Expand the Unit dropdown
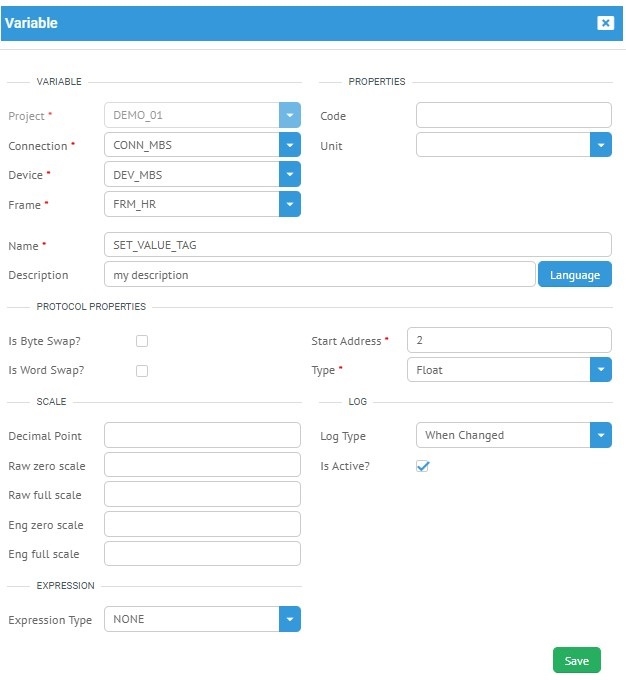 pos(600,145)
